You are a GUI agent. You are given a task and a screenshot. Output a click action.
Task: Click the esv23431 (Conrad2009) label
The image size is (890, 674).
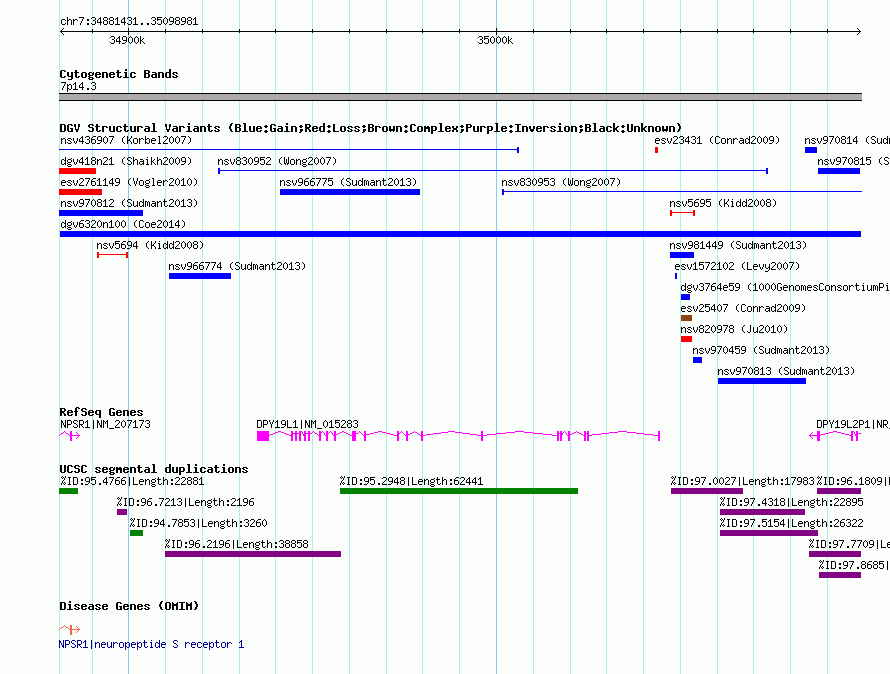(x=717, y=140)
